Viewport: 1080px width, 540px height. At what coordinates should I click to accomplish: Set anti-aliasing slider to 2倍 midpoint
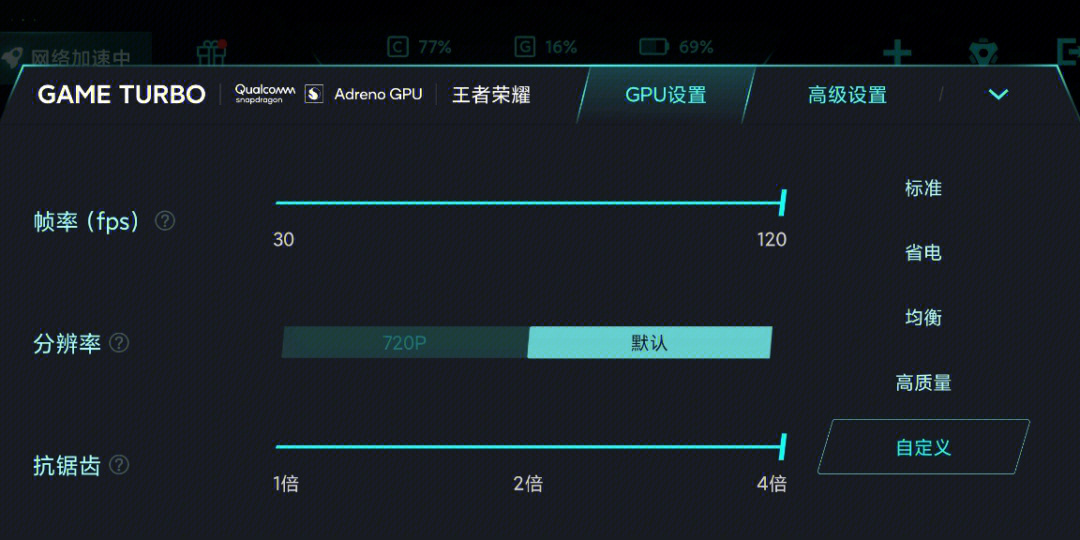coord(528,447)
